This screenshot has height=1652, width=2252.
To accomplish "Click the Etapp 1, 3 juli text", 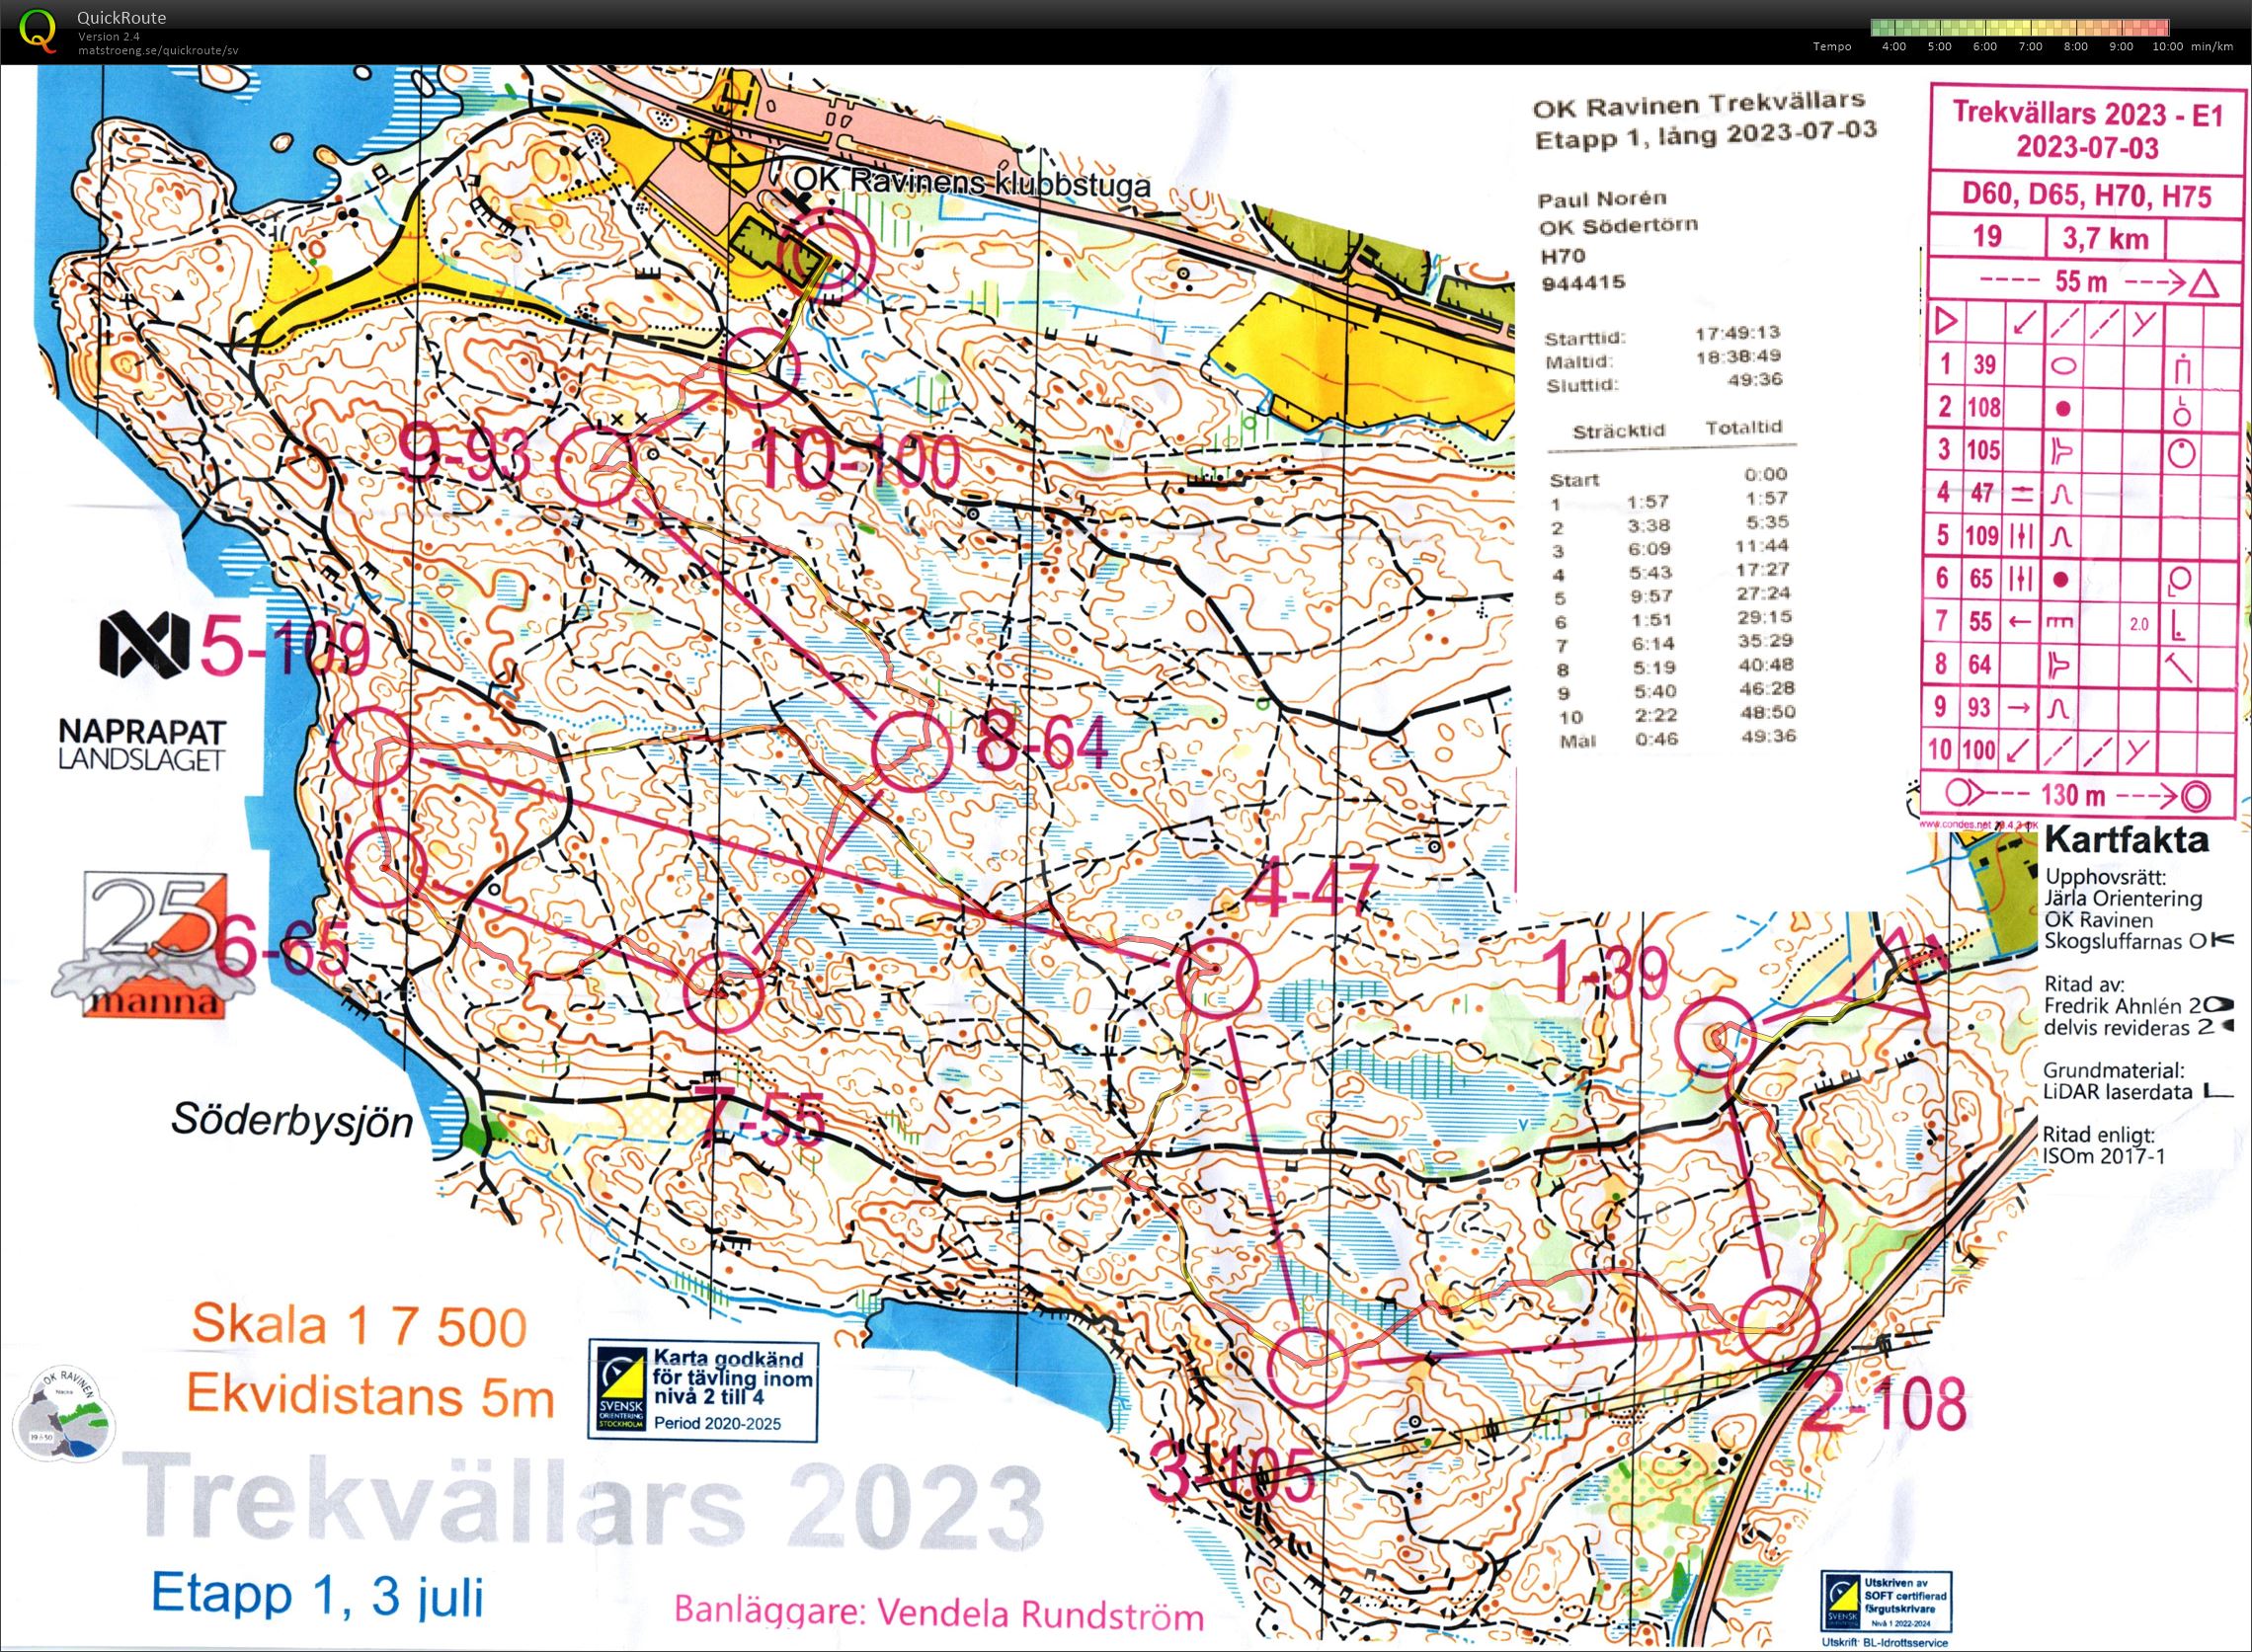I will (x=318, y=1594).
